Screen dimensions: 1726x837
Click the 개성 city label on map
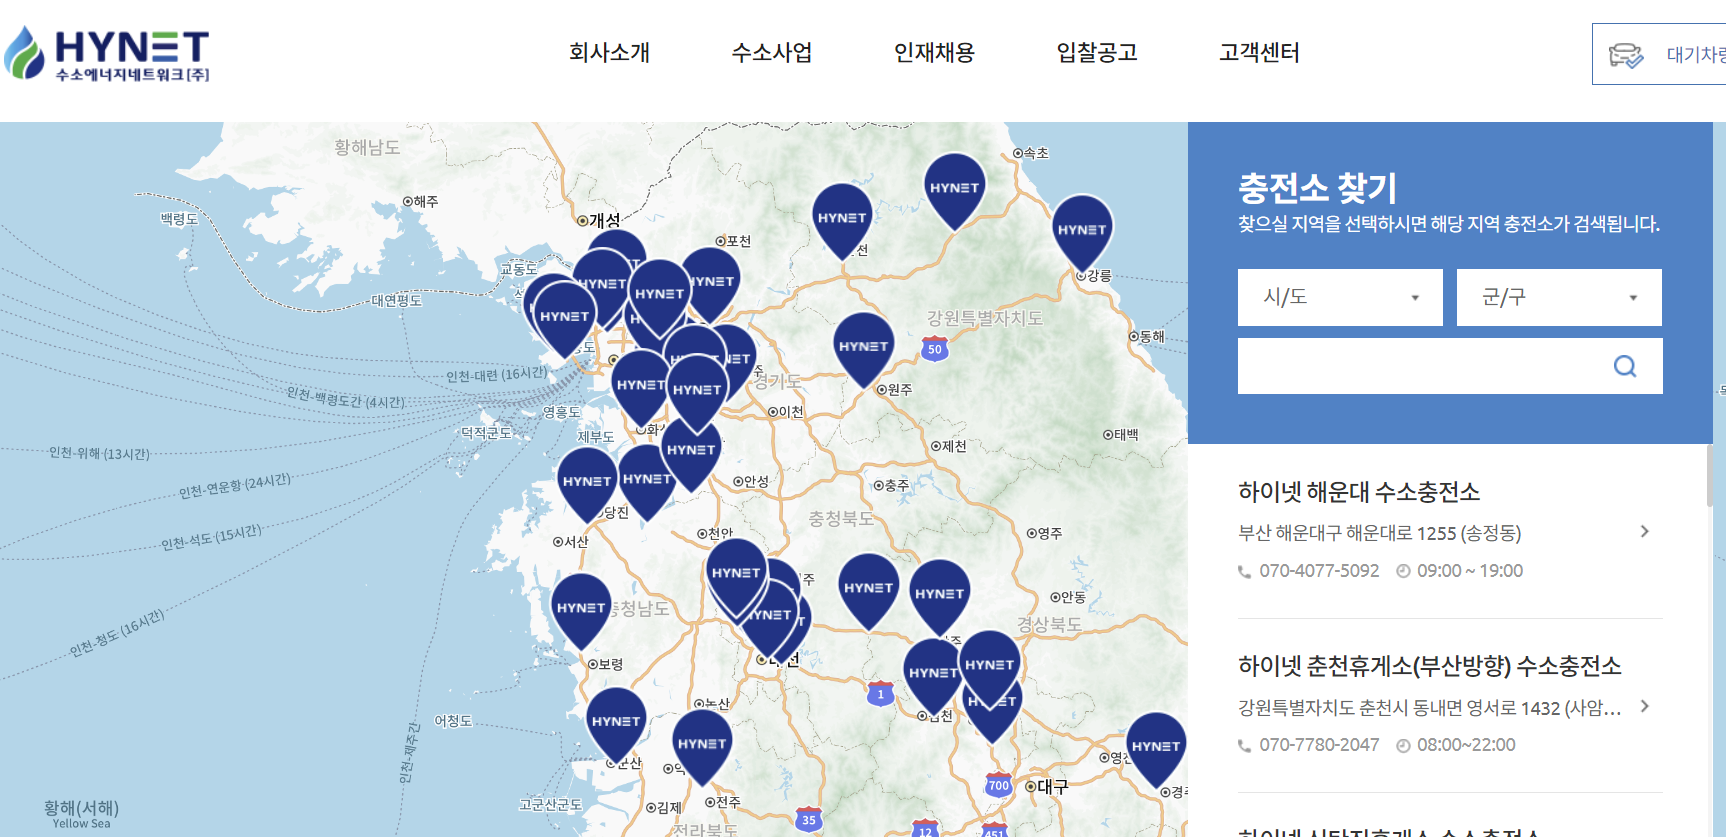(604, 220)
